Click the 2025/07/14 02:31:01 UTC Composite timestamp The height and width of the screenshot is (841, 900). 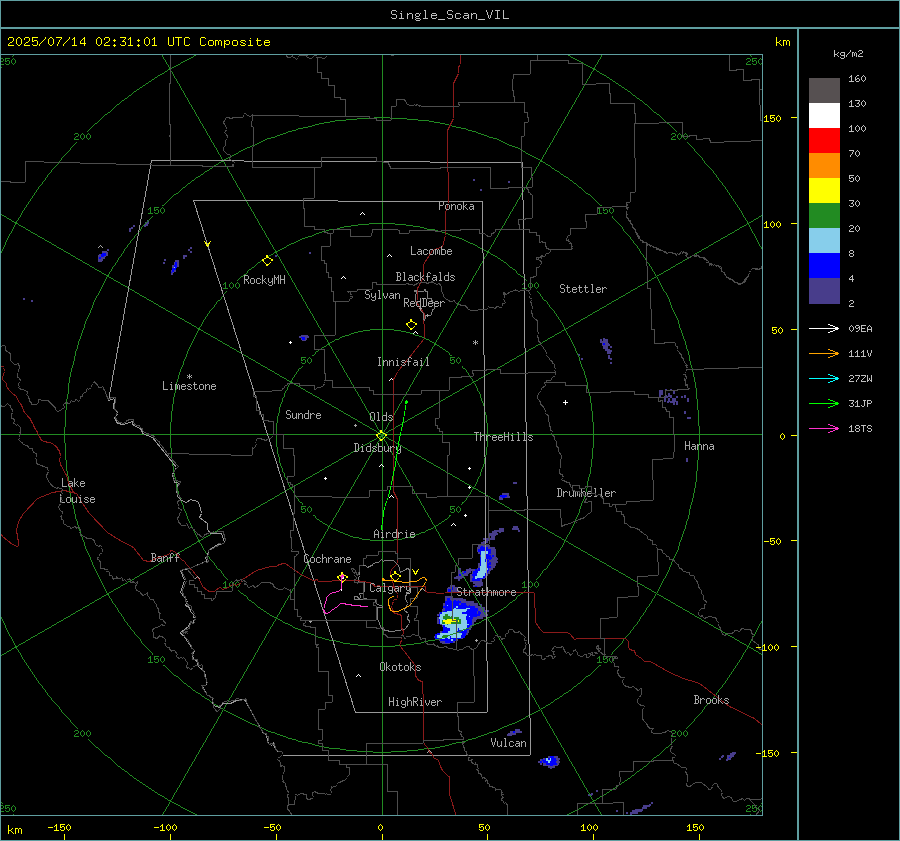[138, 42]
